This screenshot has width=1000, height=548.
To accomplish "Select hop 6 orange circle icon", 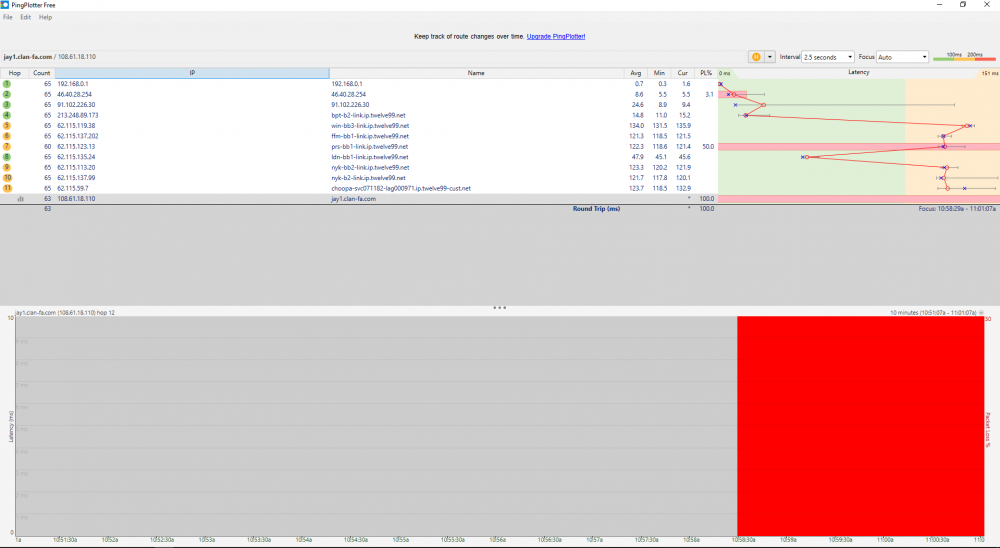I will (7, 136).
